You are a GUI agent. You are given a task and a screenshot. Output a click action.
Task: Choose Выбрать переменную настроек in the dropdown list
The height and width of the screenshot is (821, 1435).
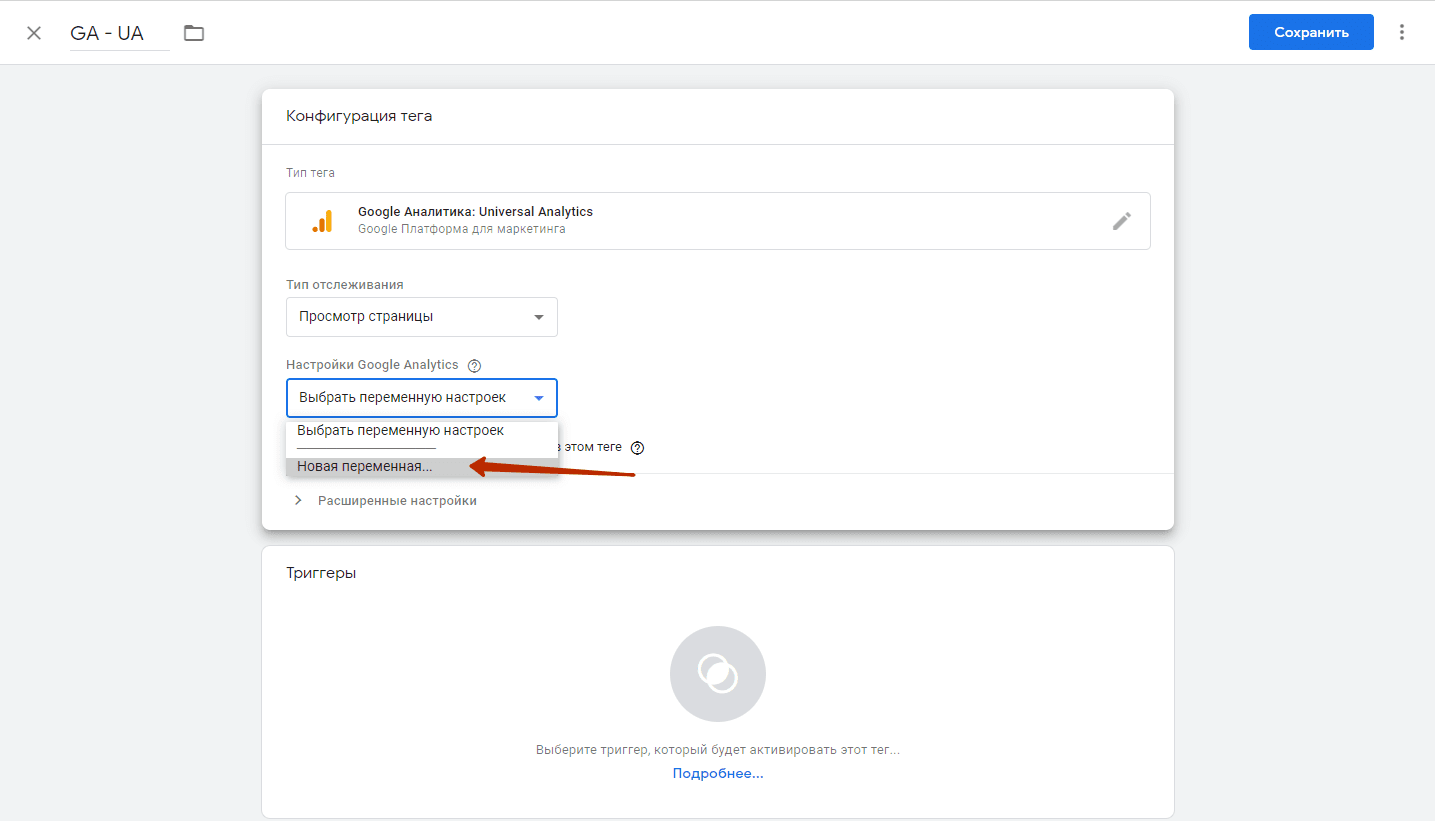click(x=421, y=431)
